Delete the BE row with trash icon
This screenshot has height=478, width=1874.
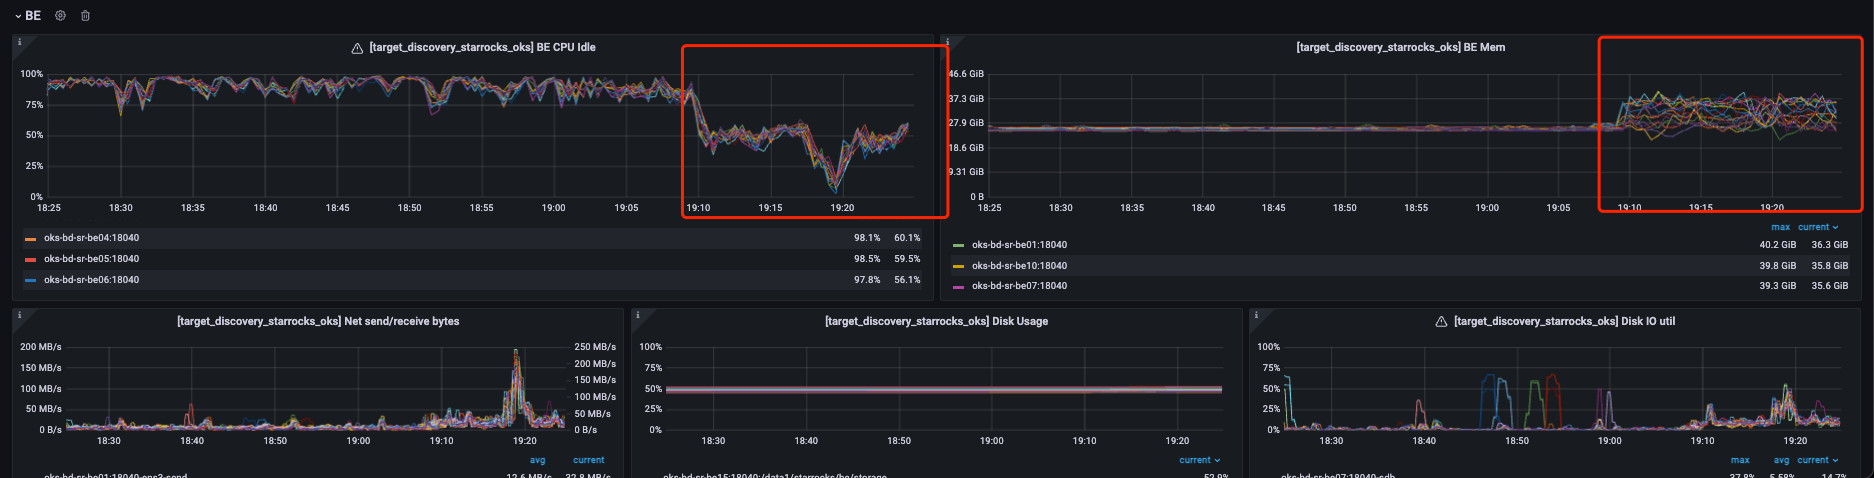[x=85, y=16]
